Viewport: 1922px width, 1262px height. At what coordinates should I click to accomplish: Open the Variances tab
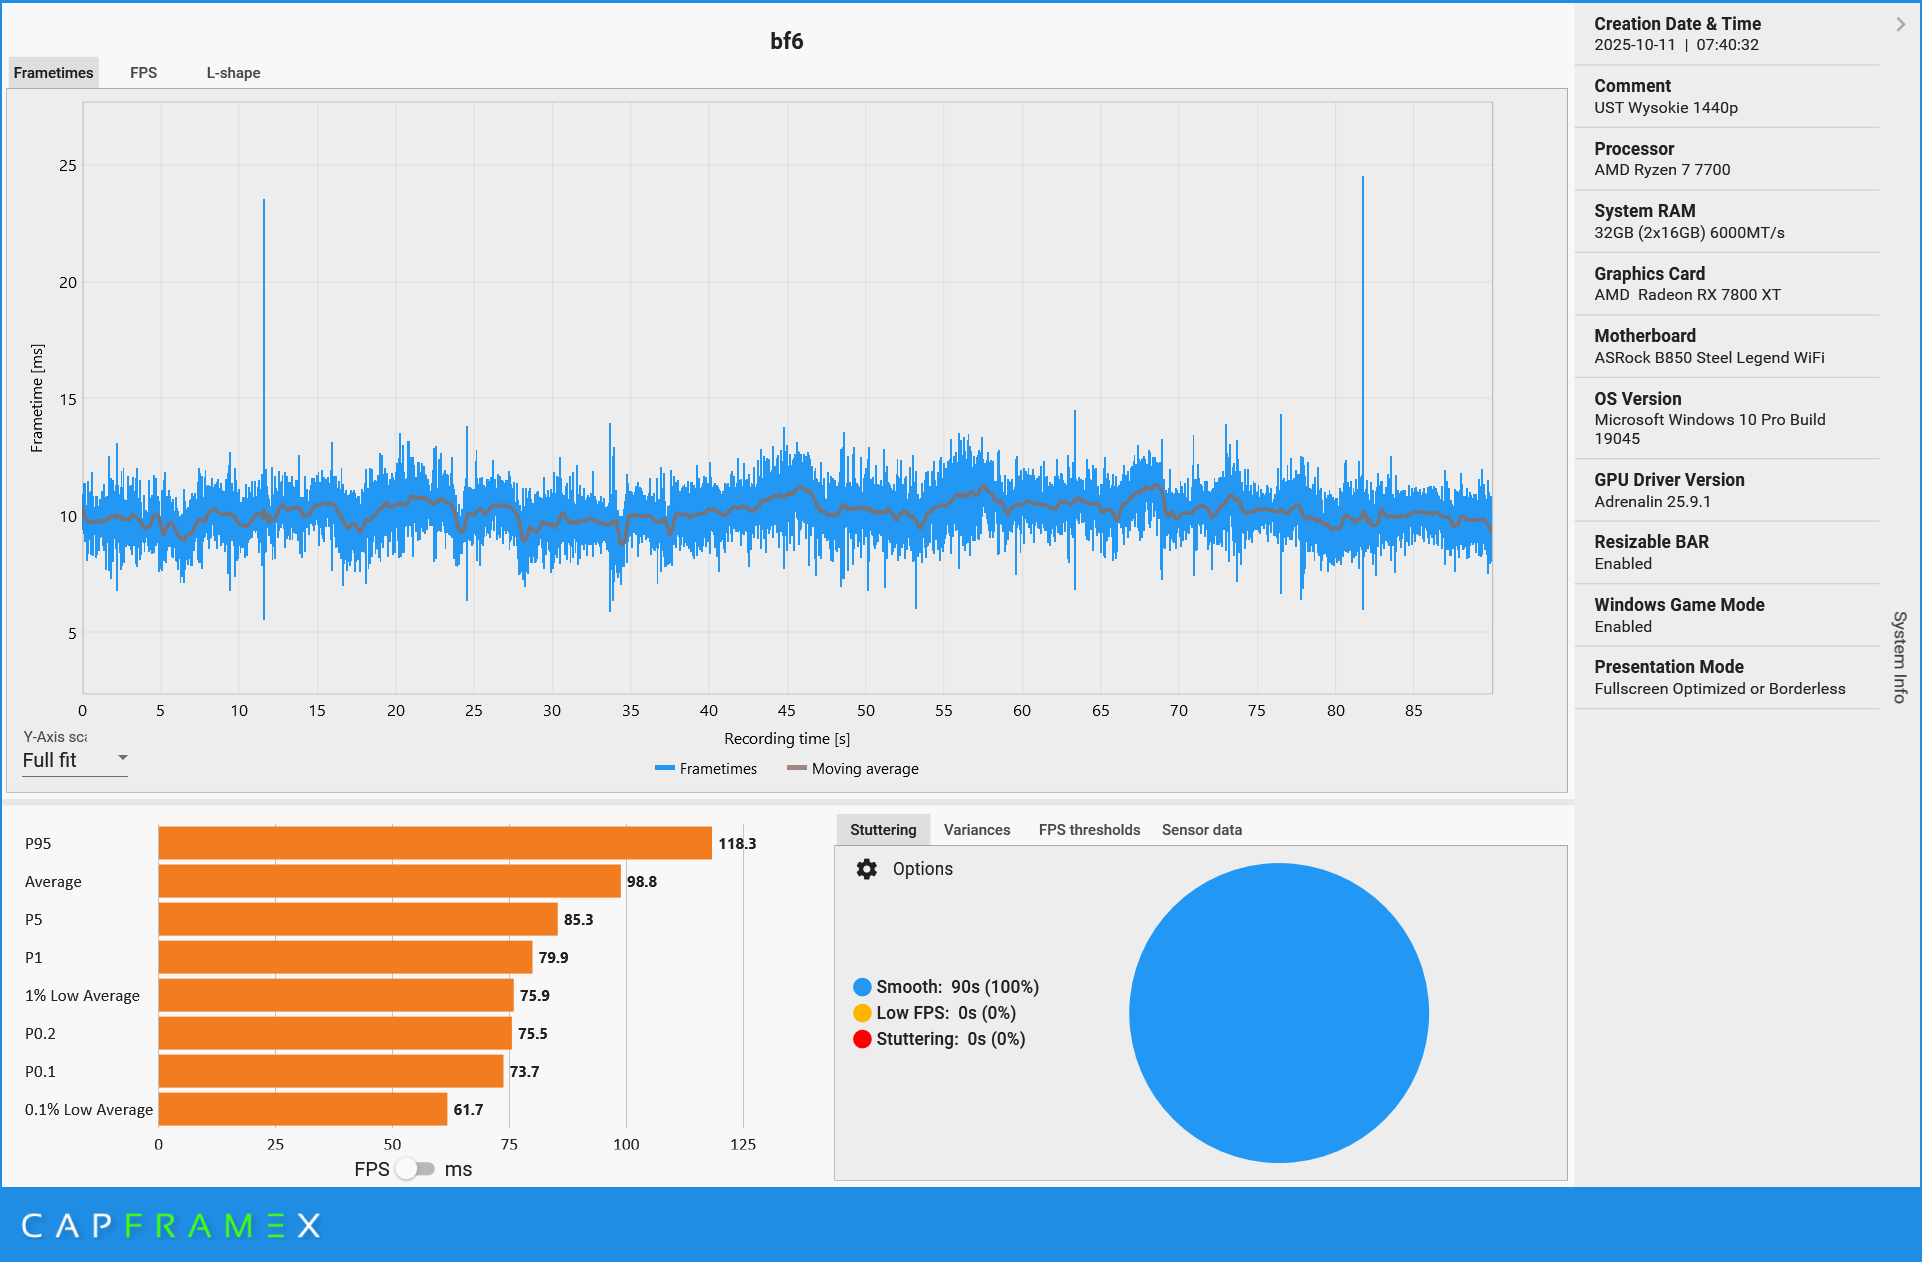point(976,830)
